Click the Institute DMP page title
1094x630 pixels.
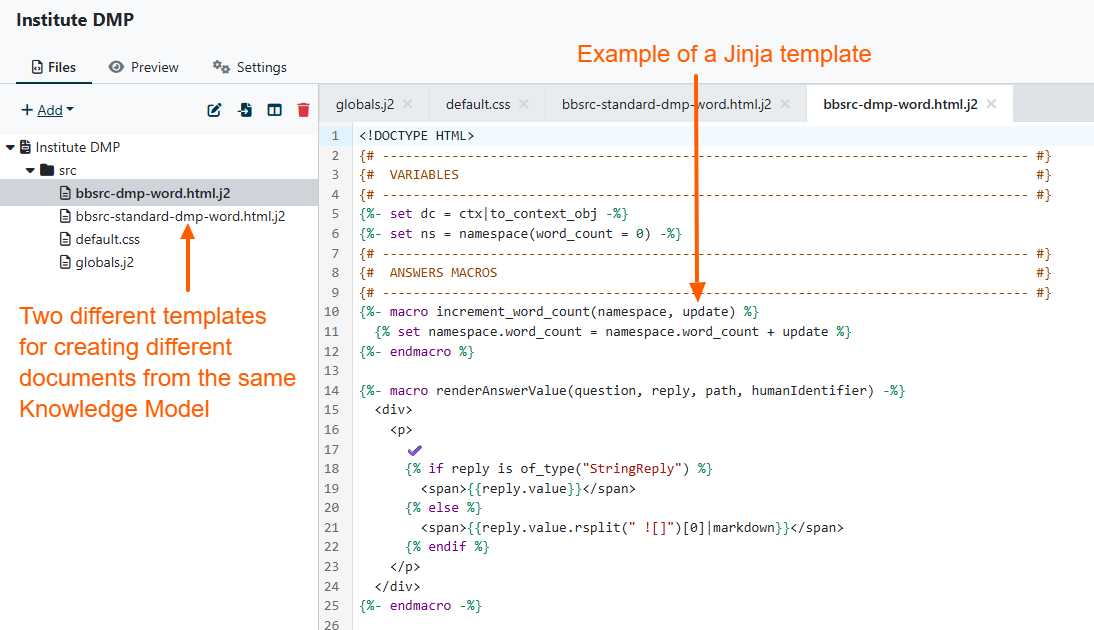[75, 20]
